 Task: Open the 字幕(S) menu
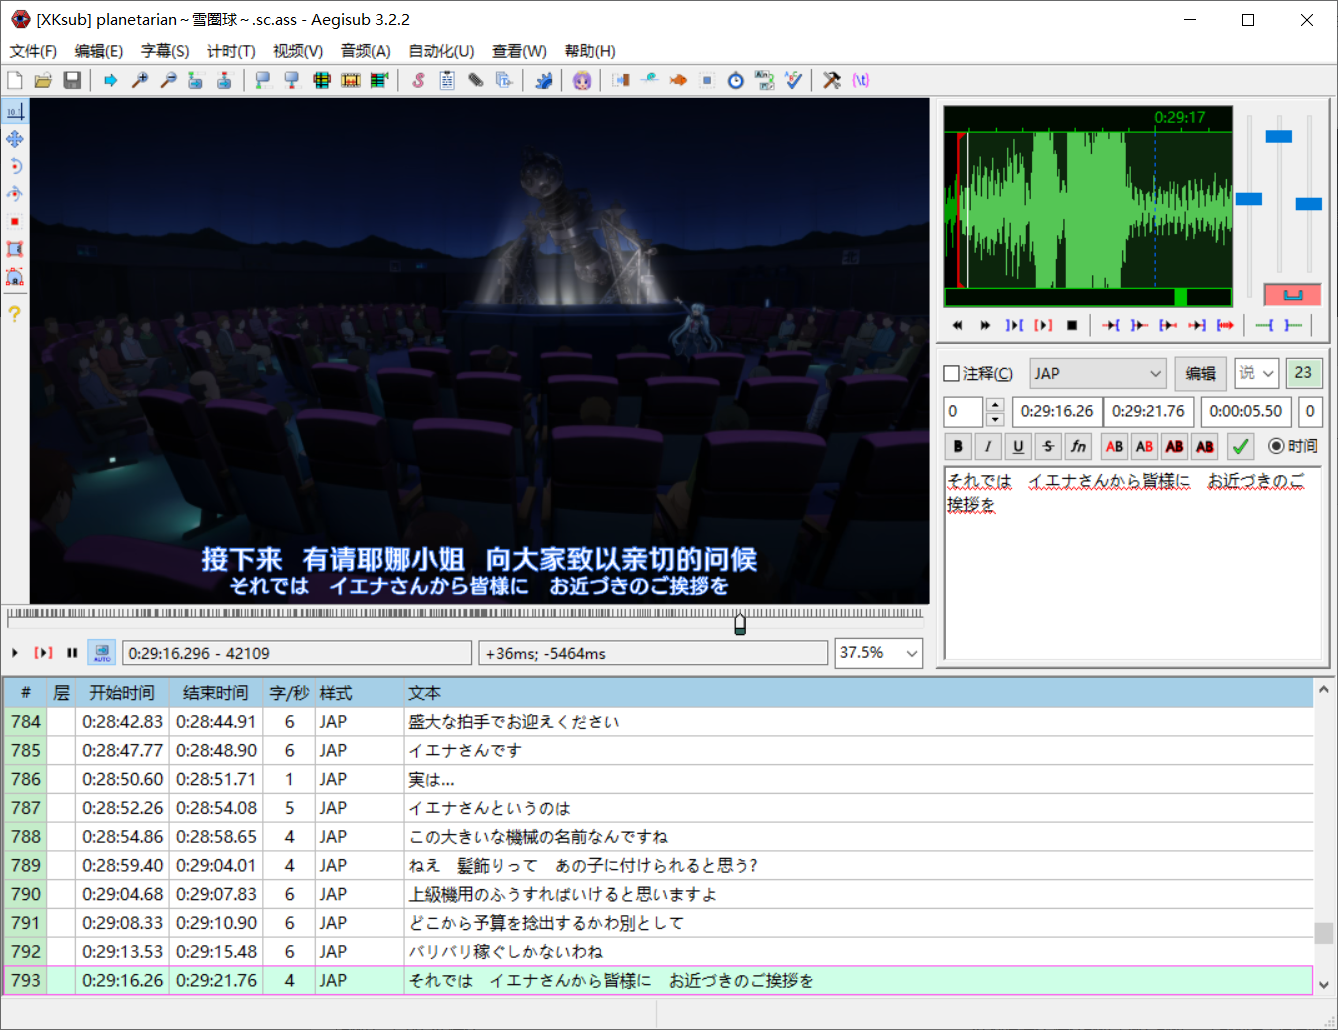[165, 51]
